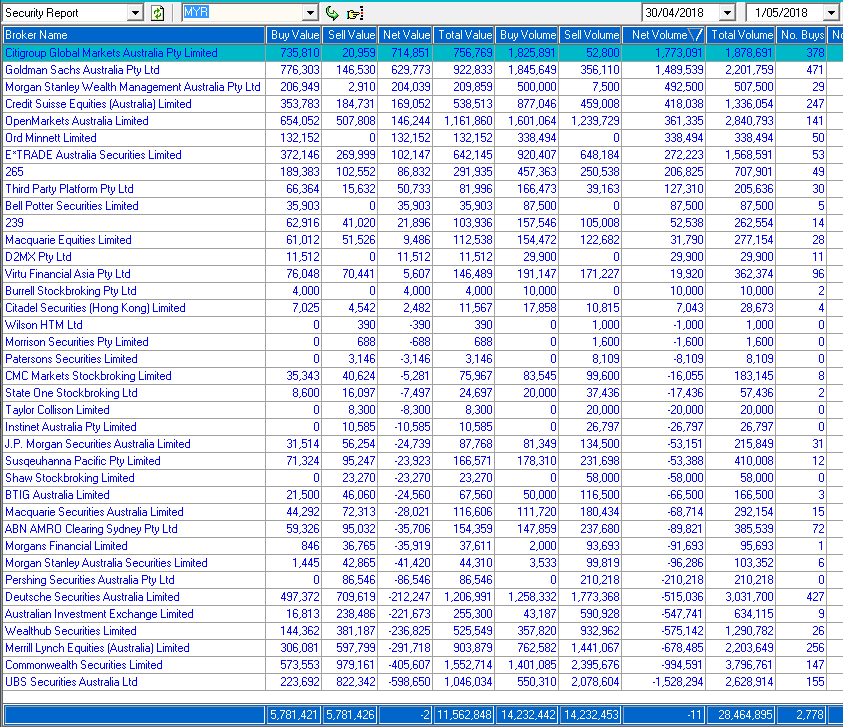Viewport: 843px width, 727px height.
Task: Sort by the Buy Volume column header
Action: click(527, 35)
